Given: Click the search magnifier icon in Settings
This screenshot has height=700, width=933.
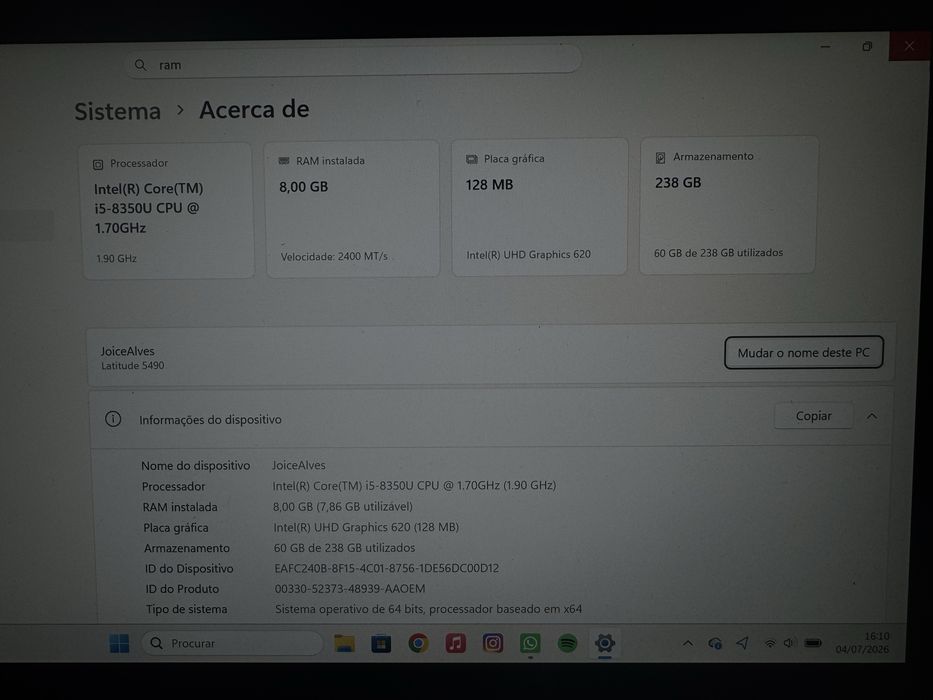Looking at the screenshot, I should 140,65.
